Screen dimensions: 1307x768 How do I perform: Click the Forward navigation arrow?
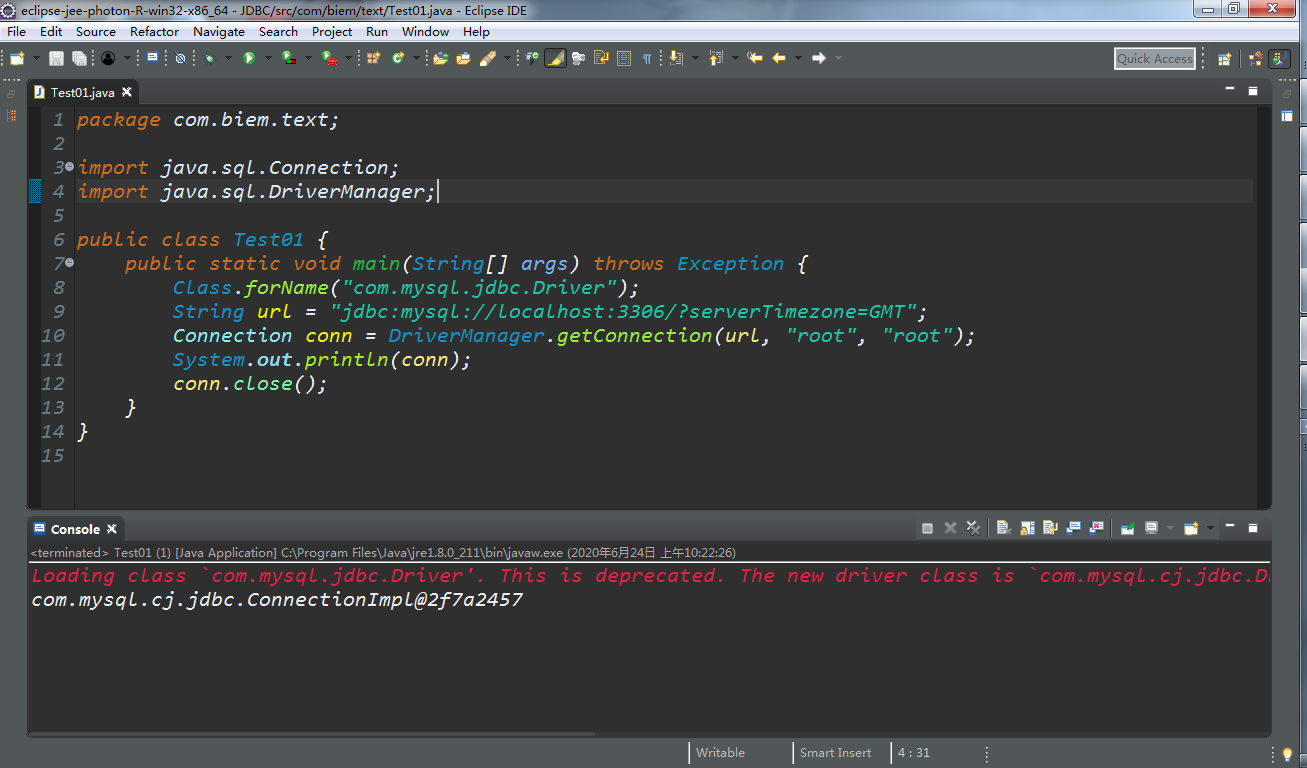(x=819, y=58)
